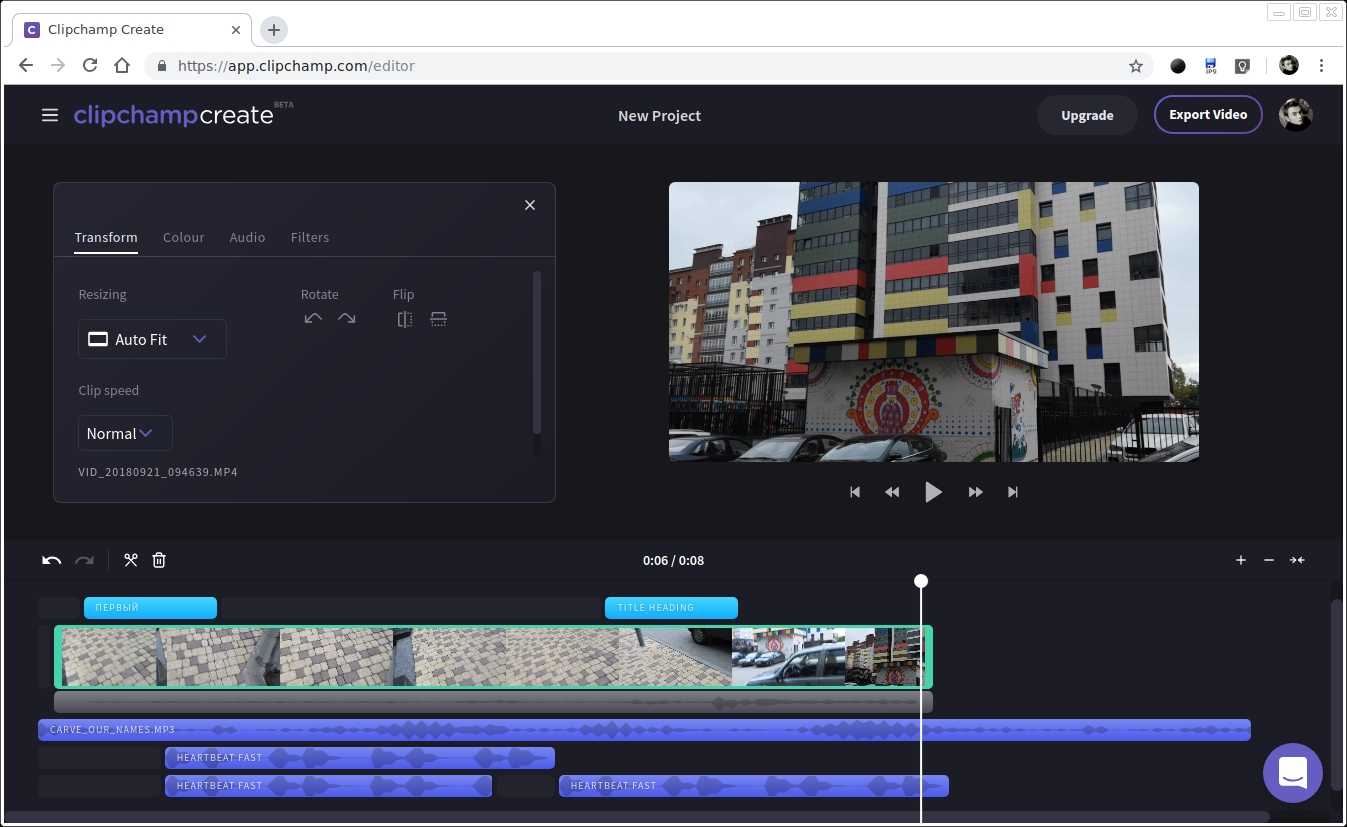Click the New Project title
Screen dimensions: 1347x827
click(x=659, y=116)
